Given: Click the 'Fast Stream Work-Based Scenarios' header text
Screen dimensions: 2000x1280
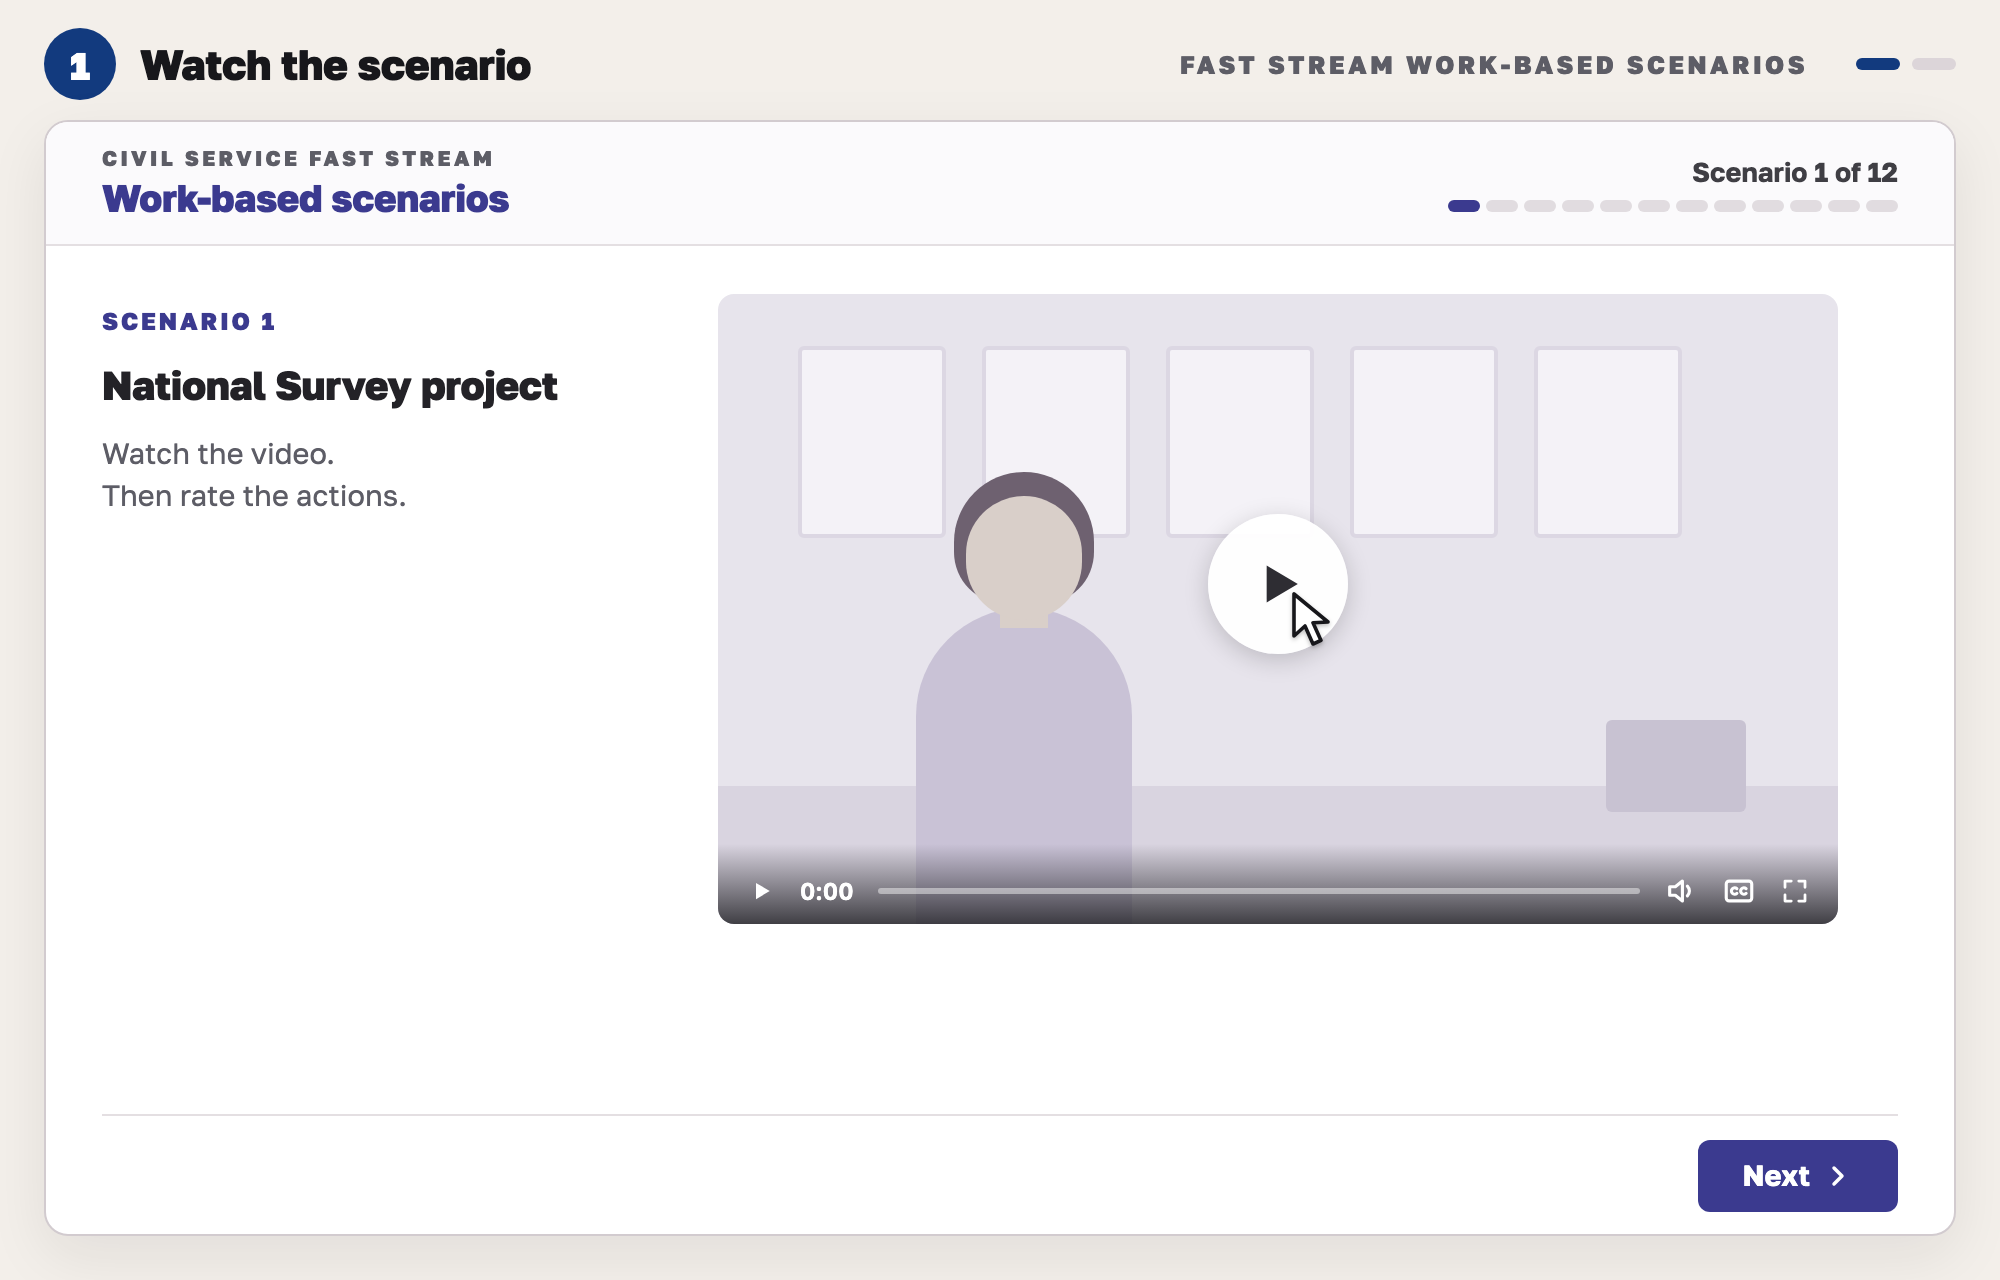Looking at the screenshot, I should pyautogui.click(x=1492, y=65).
